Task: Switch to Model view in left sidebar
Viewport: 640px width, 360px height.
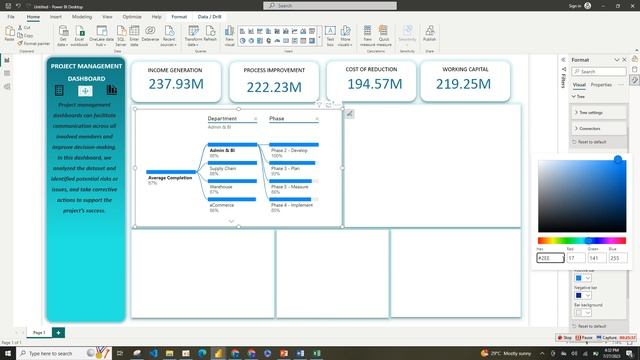Action: pos(7,87)
